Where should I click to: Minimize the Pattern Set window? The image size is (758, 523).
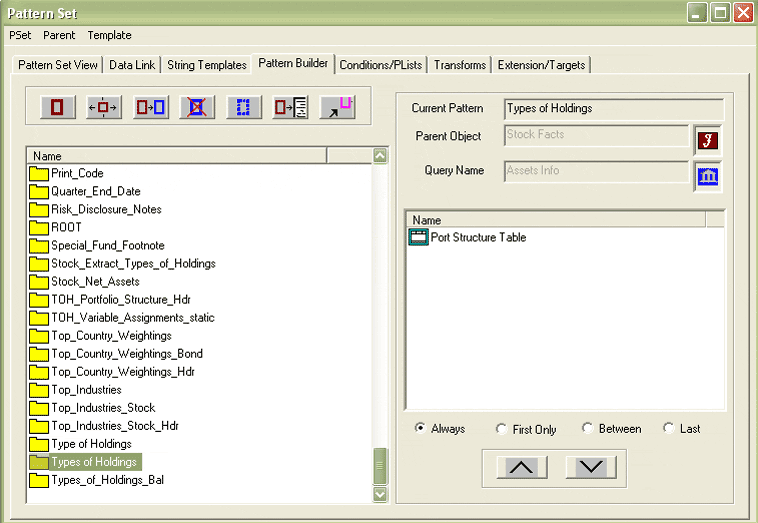[697, 13]
